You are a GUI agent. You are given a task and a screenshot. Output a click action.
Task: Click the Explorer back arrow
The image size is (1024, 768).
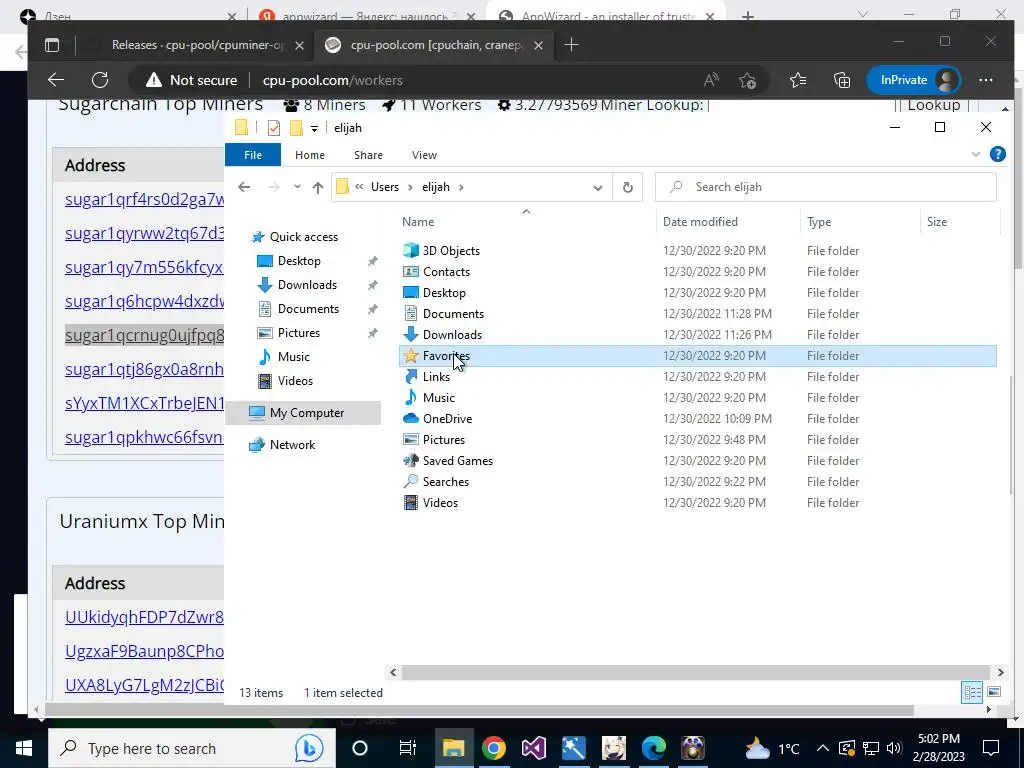(244, 187)
